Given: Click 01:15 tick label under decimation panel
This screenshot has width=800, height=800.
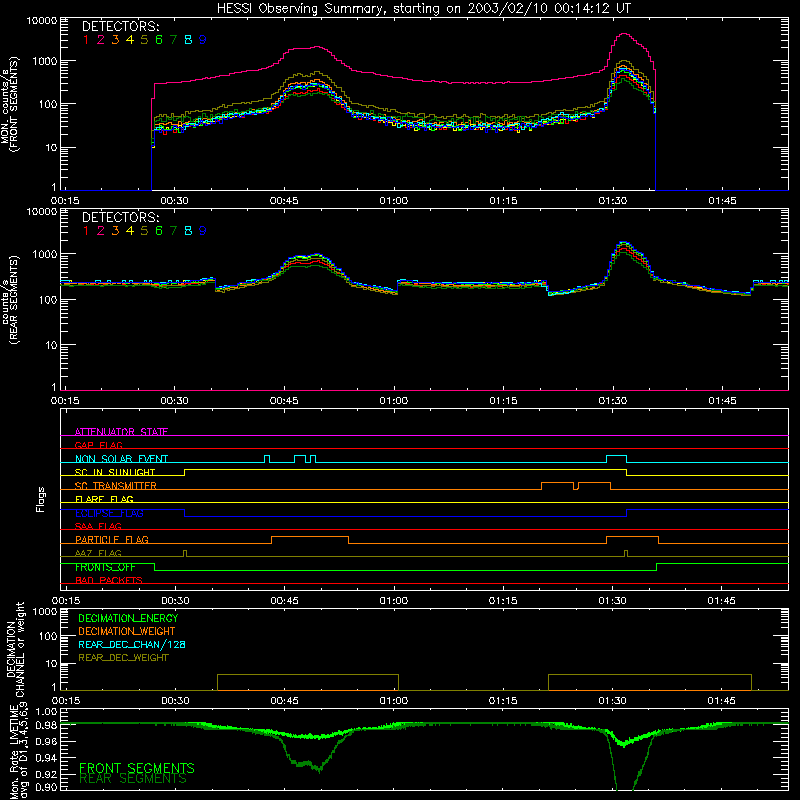Looking at the screenshot, I should (x=503, y=701).
